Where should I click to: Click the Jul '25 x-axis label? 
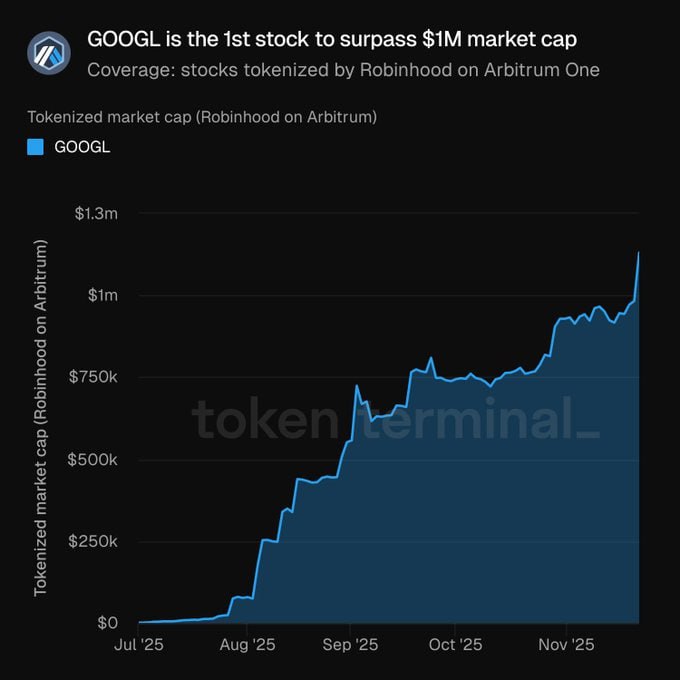pos(138,645)
